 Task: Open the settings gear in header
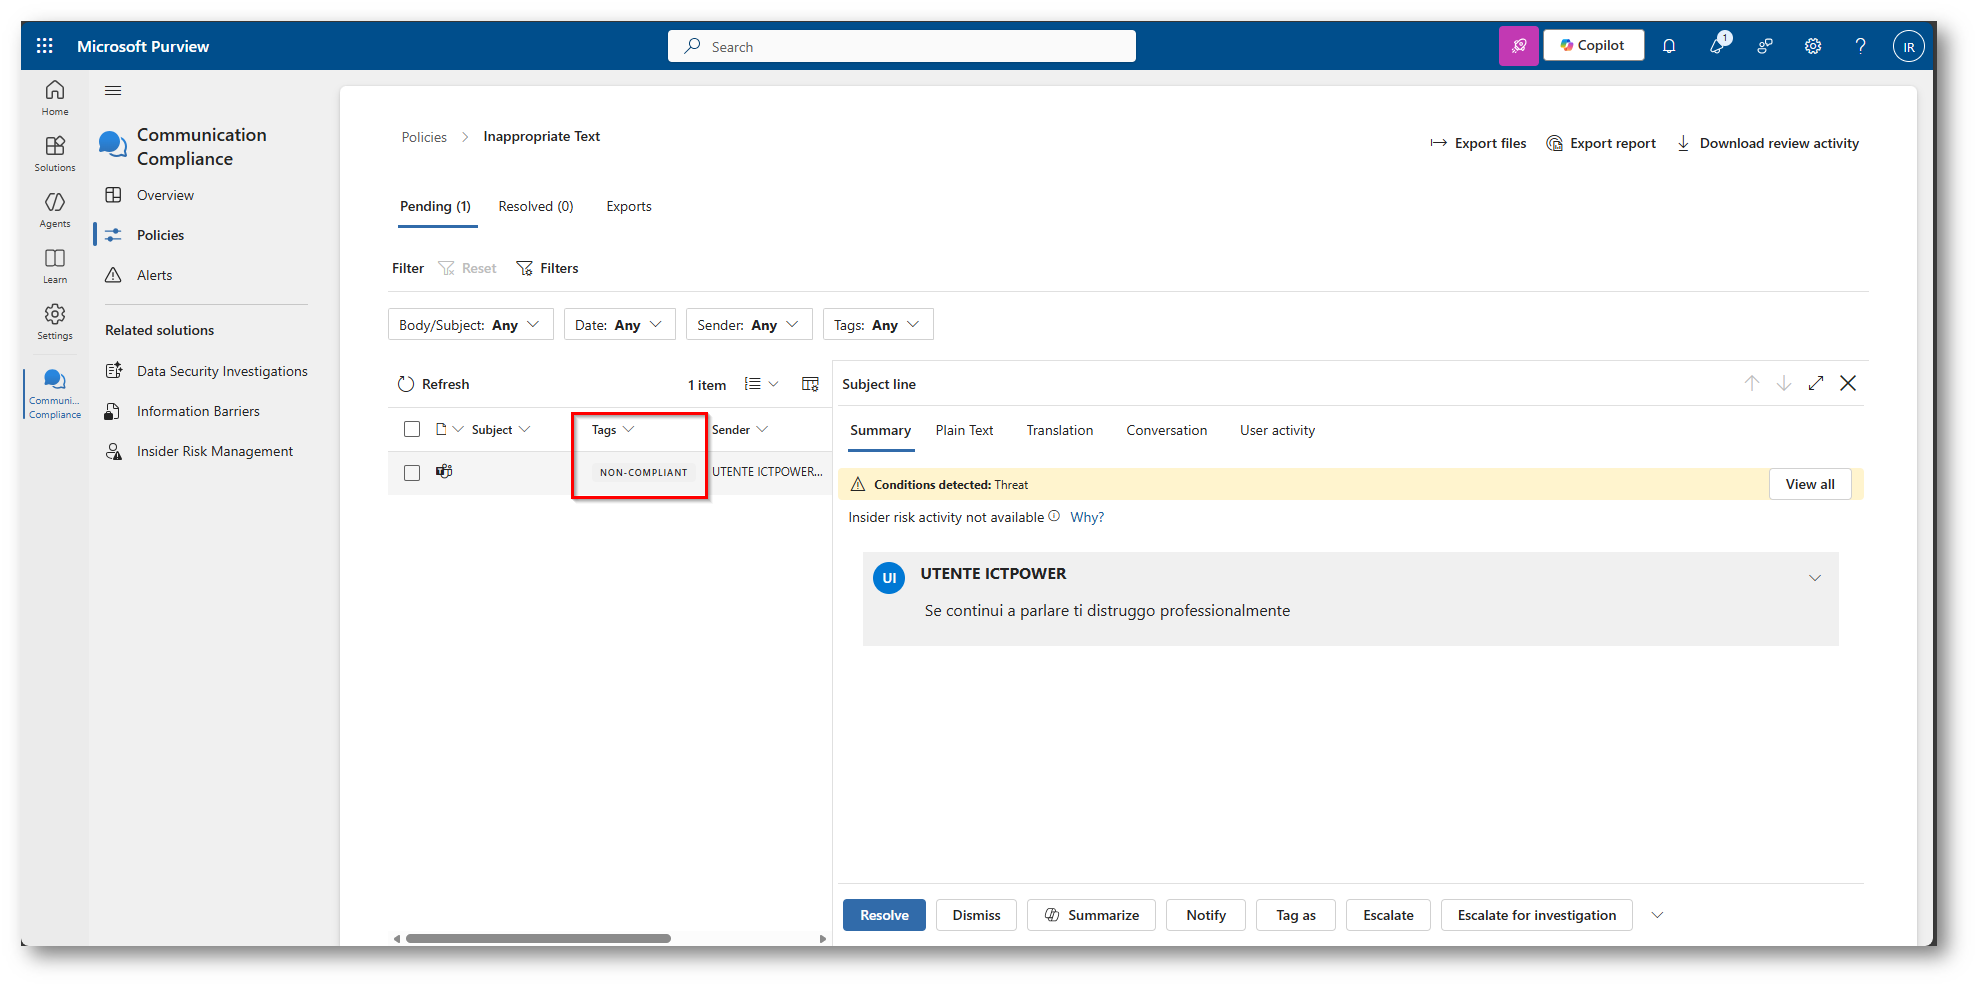[x=1812, y=46]
